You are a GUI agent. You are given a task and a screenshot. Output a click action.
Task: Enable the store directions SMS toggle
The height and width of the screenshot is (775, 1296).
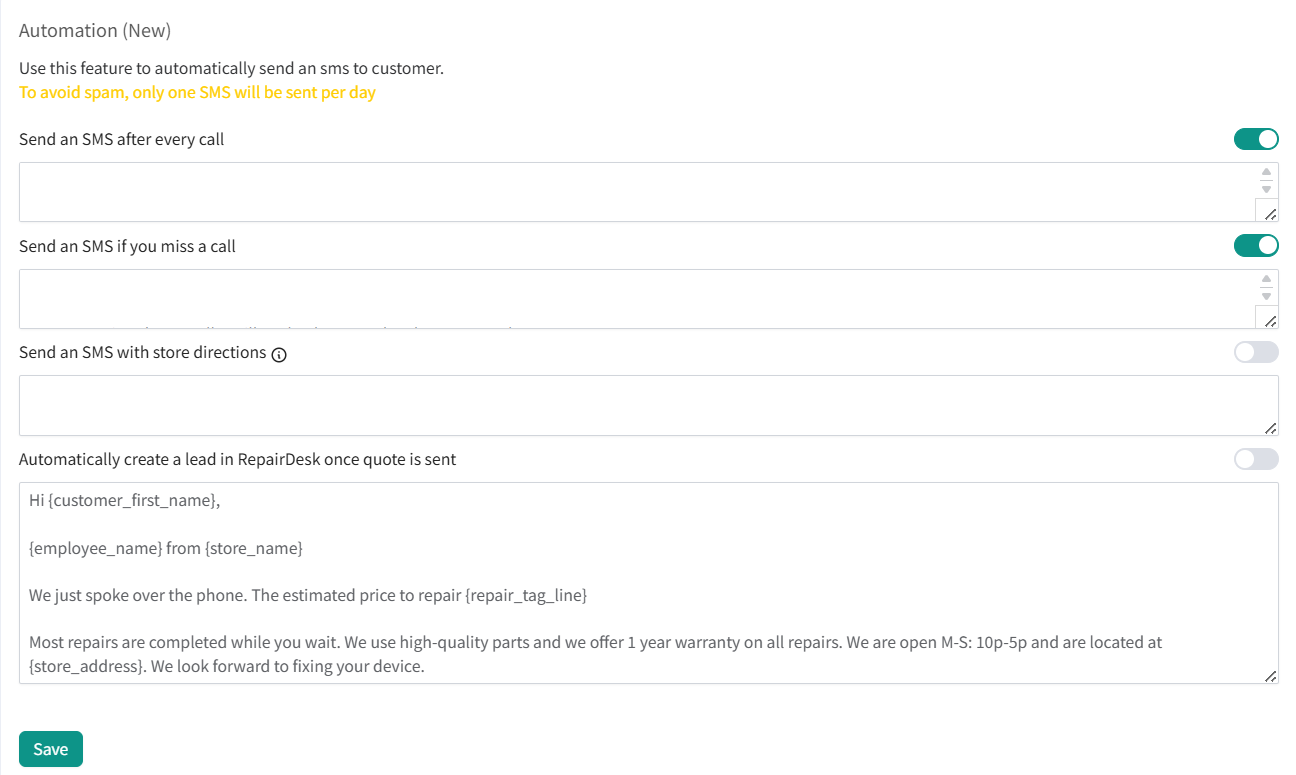click(x=1256, y=352)
